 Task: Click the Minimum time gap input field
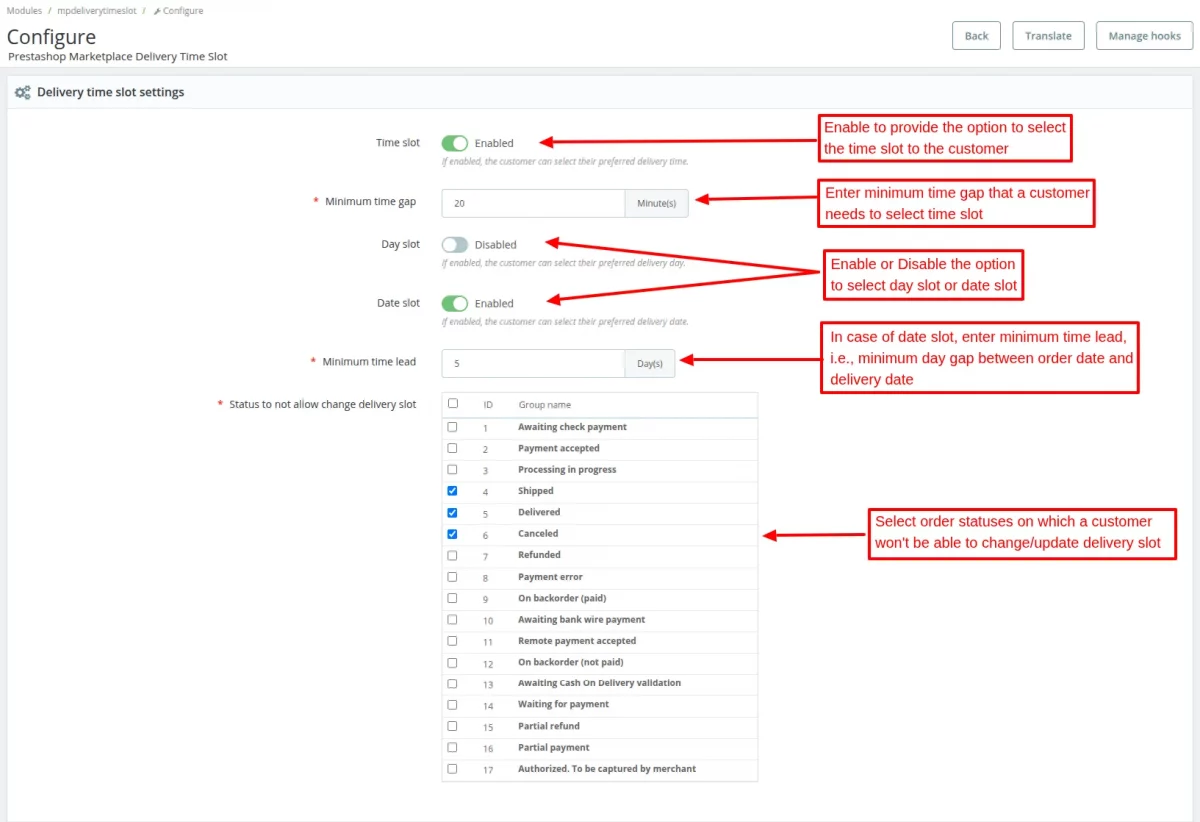[x=532, y=203]
